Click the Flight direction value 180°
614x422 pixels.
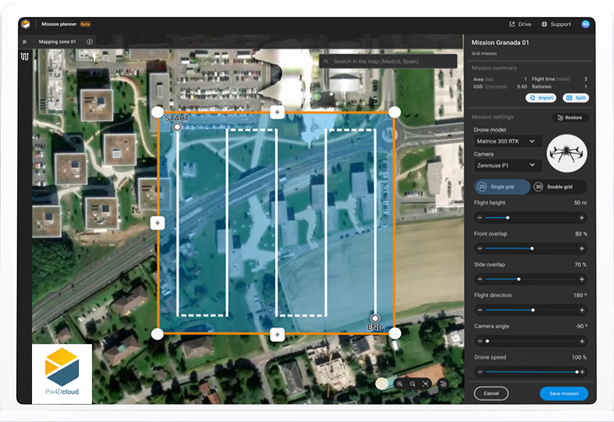[x=580, y=295]
